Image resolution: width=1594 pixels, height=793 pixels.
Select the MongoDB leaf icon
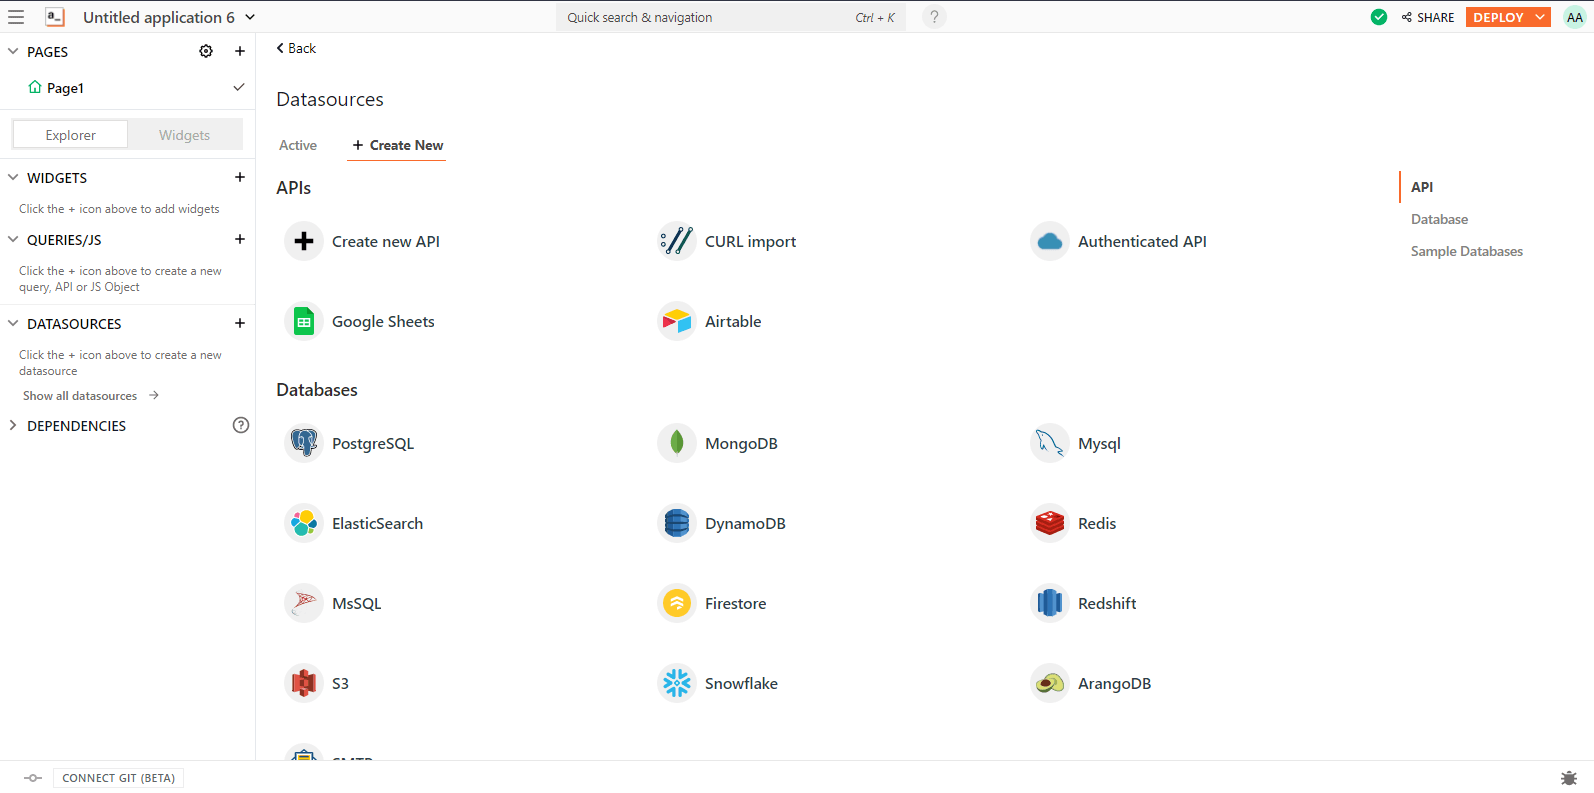[677, 443]
